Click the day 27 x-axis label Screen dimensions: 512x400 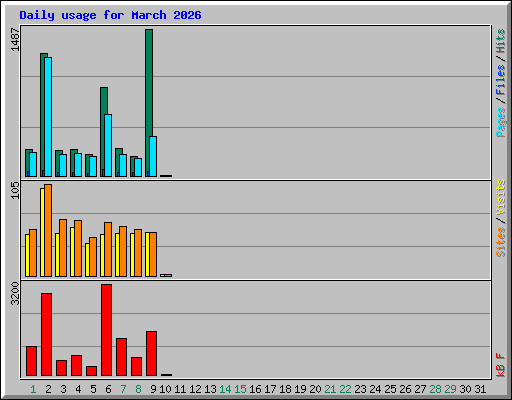pyautogui.click(x=420, y=389)
